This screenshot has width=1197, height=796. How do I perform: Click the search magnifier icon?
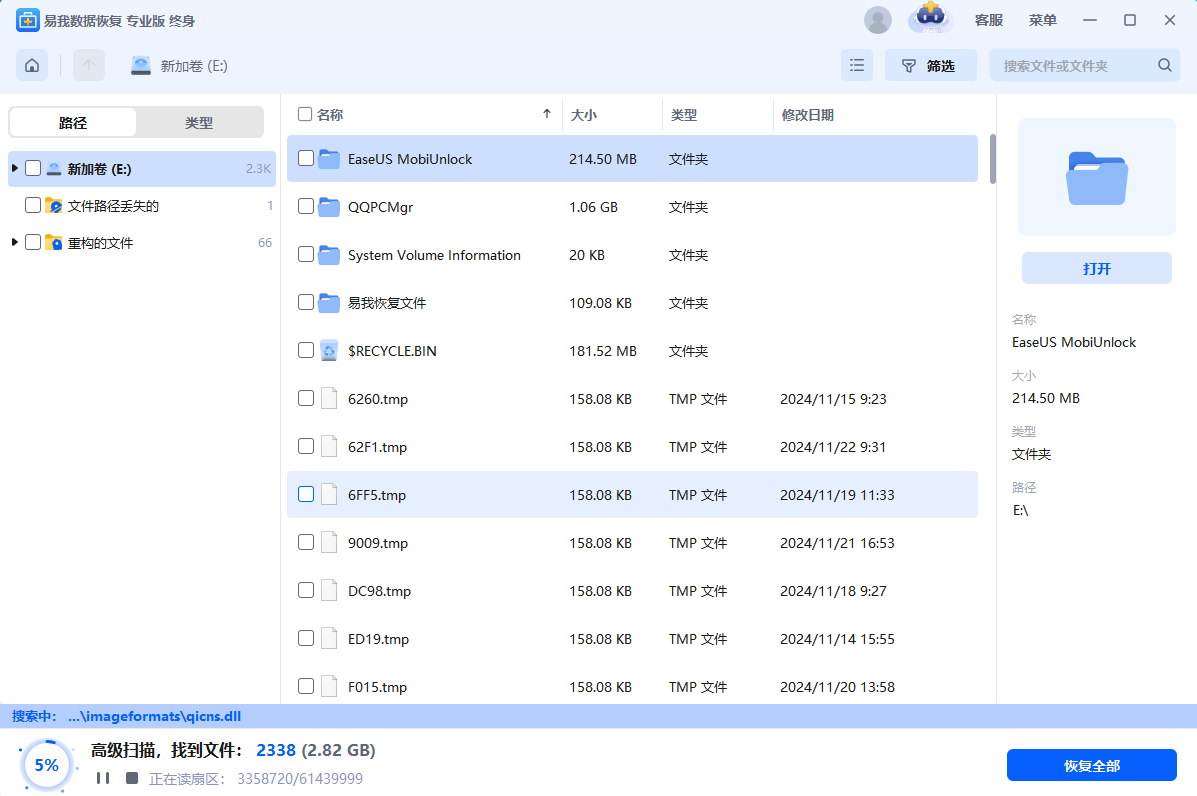[x=1164, y=66]
